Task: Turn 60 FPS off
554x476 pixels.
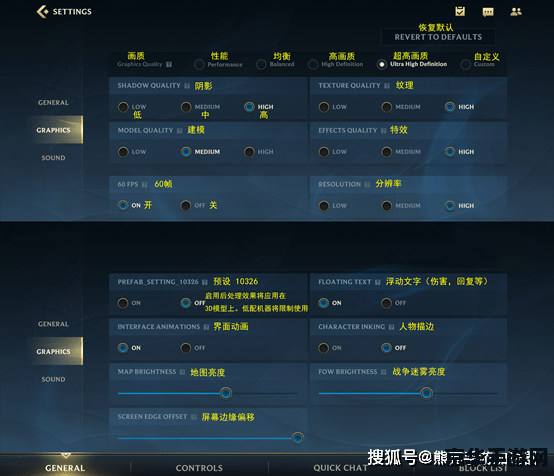Action: point(186,205)
